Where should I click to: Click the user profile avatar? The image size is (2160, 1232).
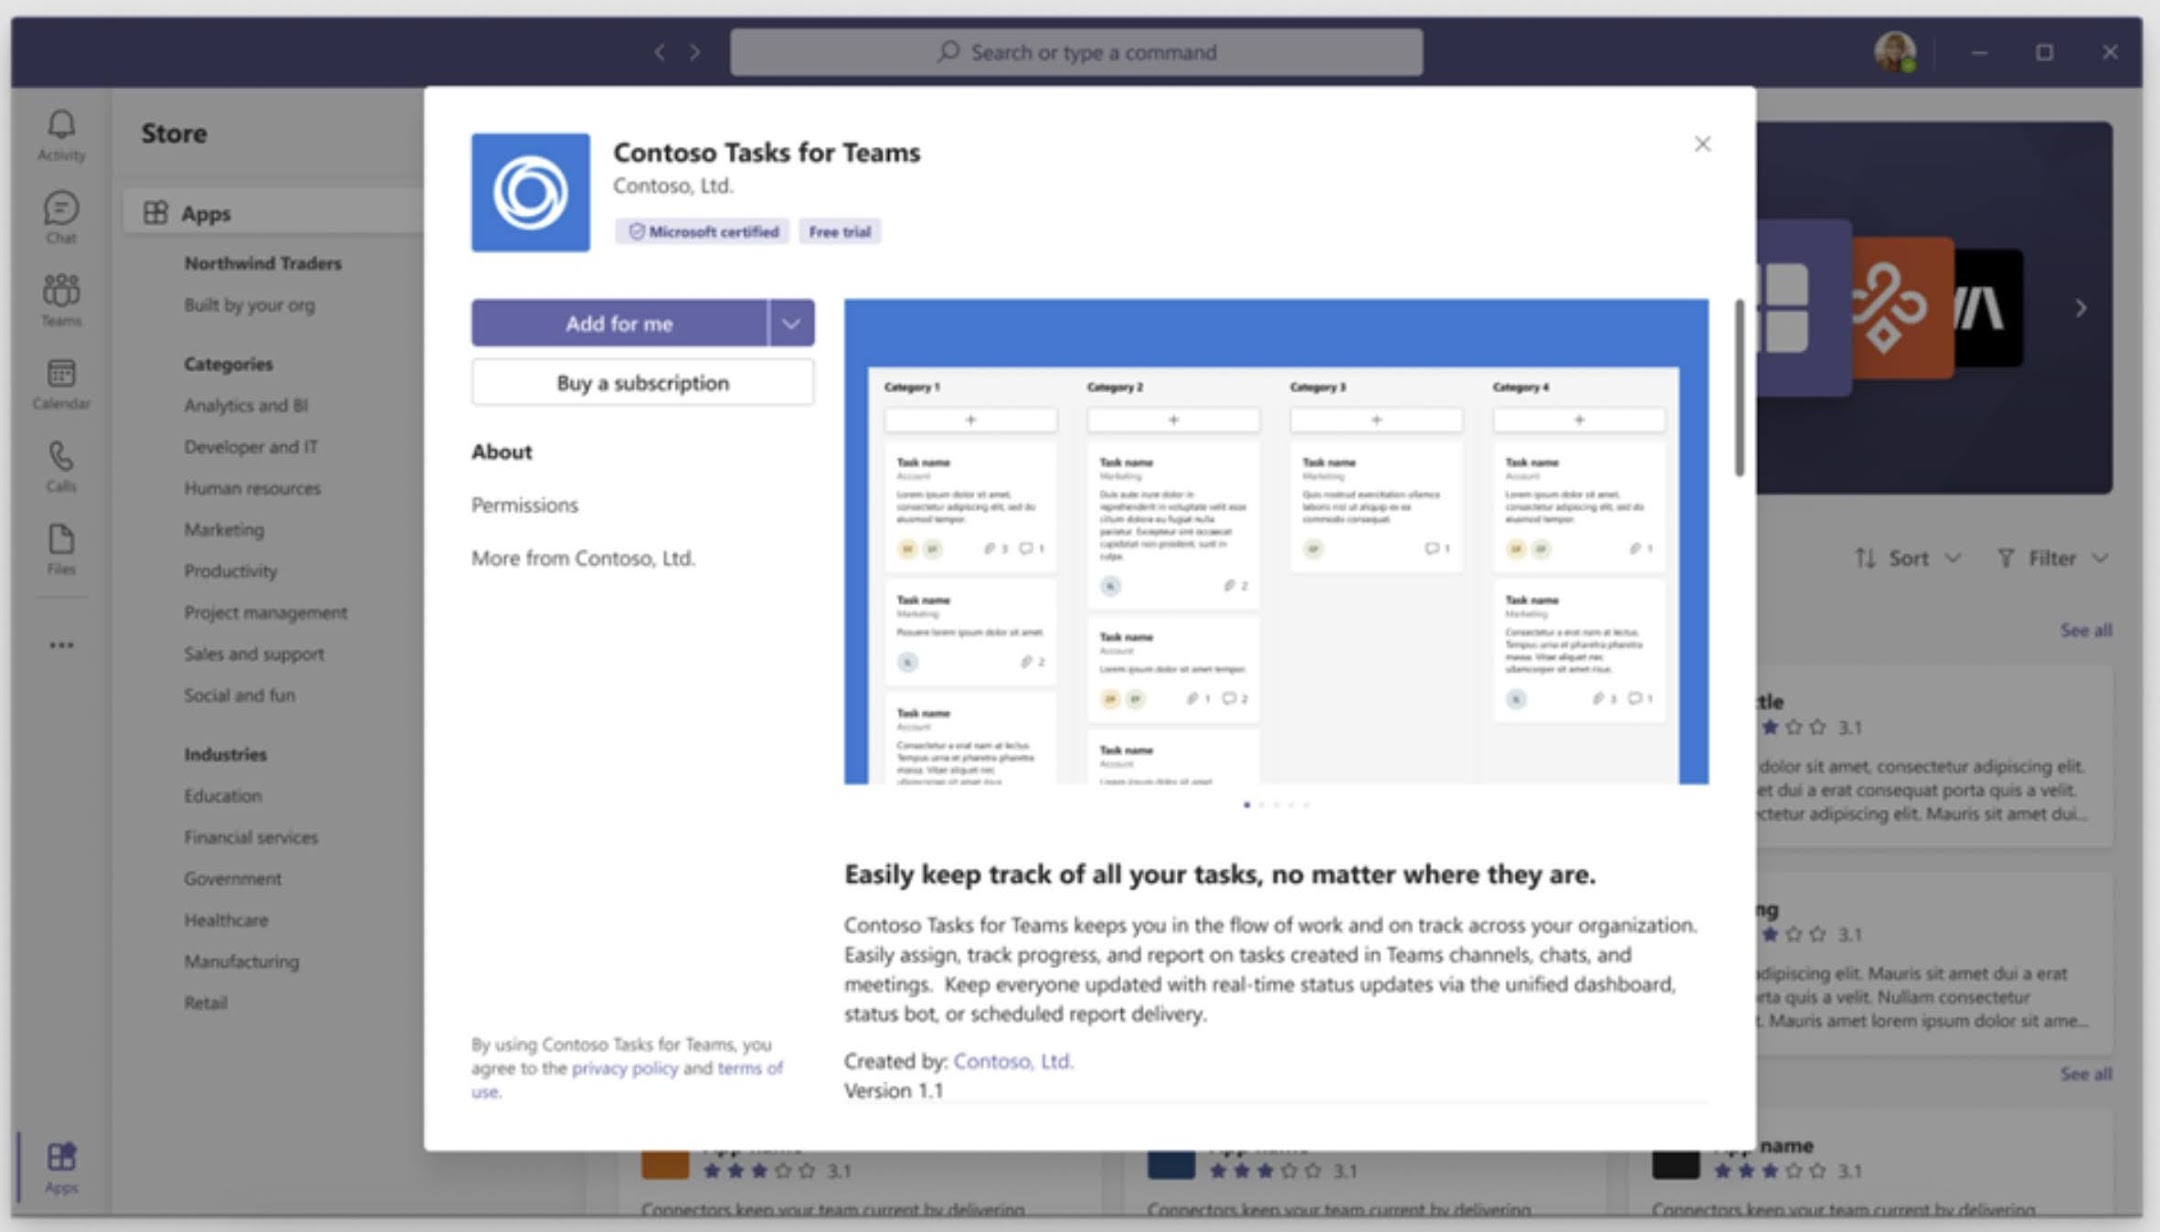tap(1894, 52)
